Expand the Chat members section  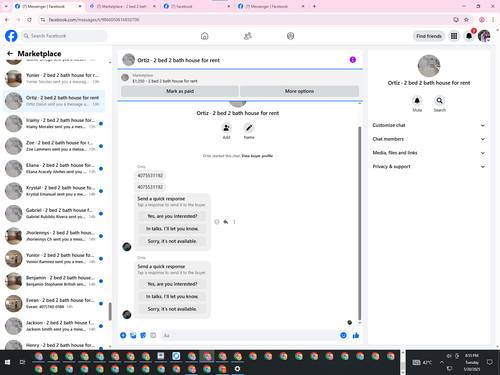(429, 139)
